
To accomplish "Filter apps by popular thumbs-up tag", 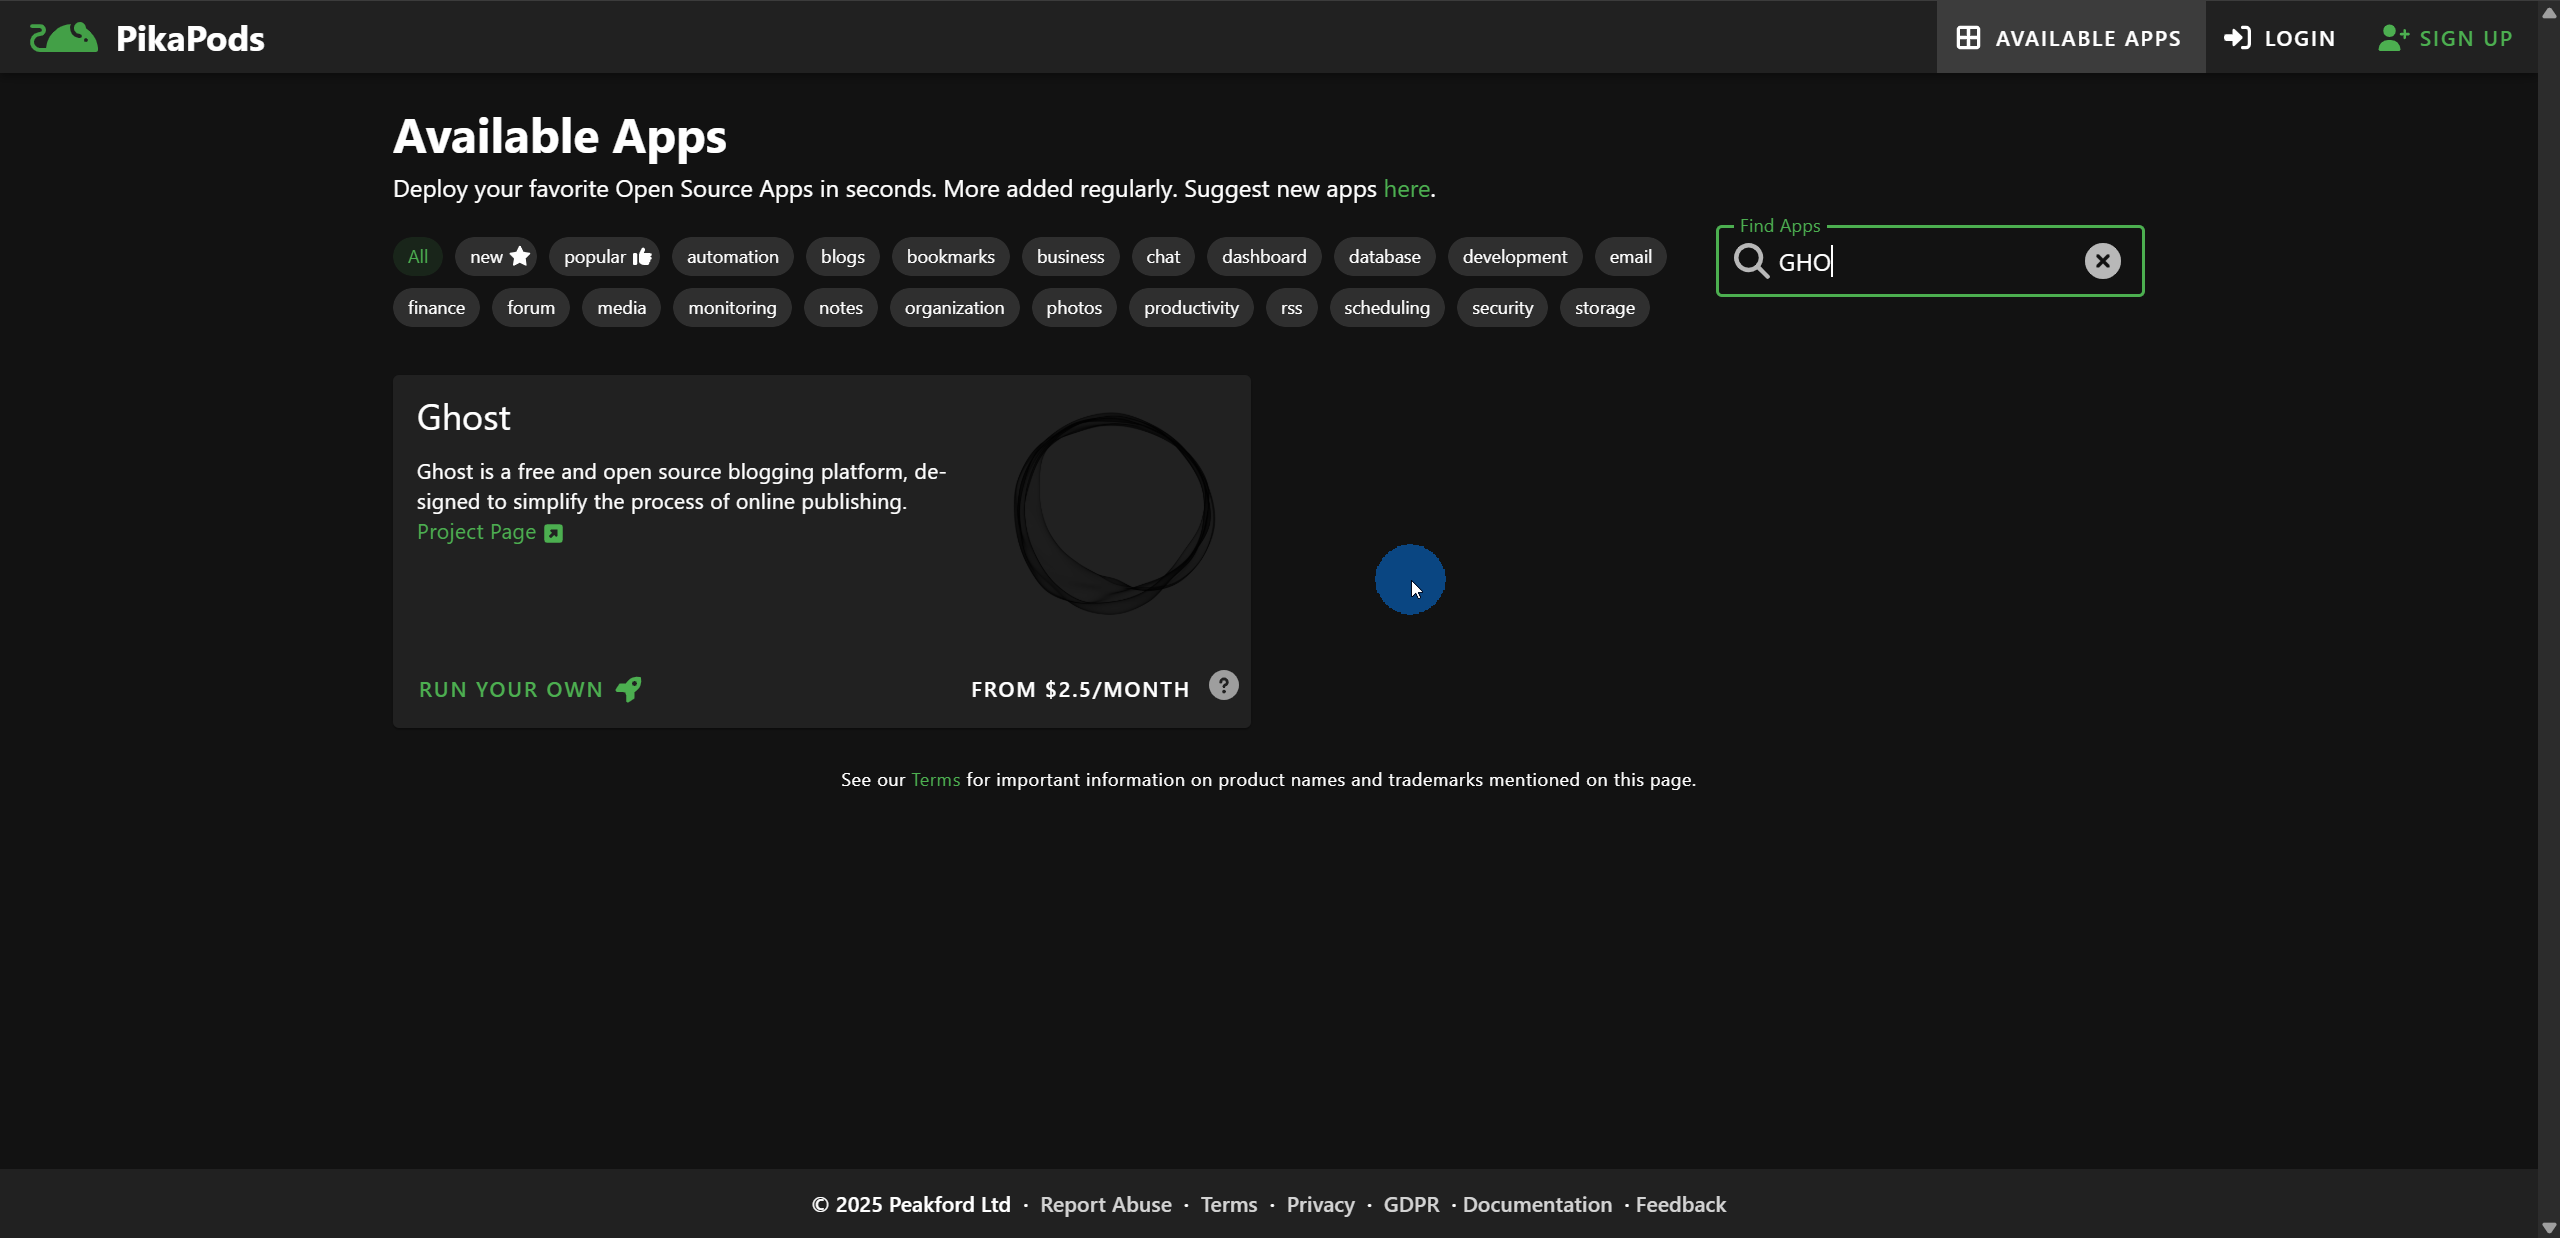I will pos(605,257).
